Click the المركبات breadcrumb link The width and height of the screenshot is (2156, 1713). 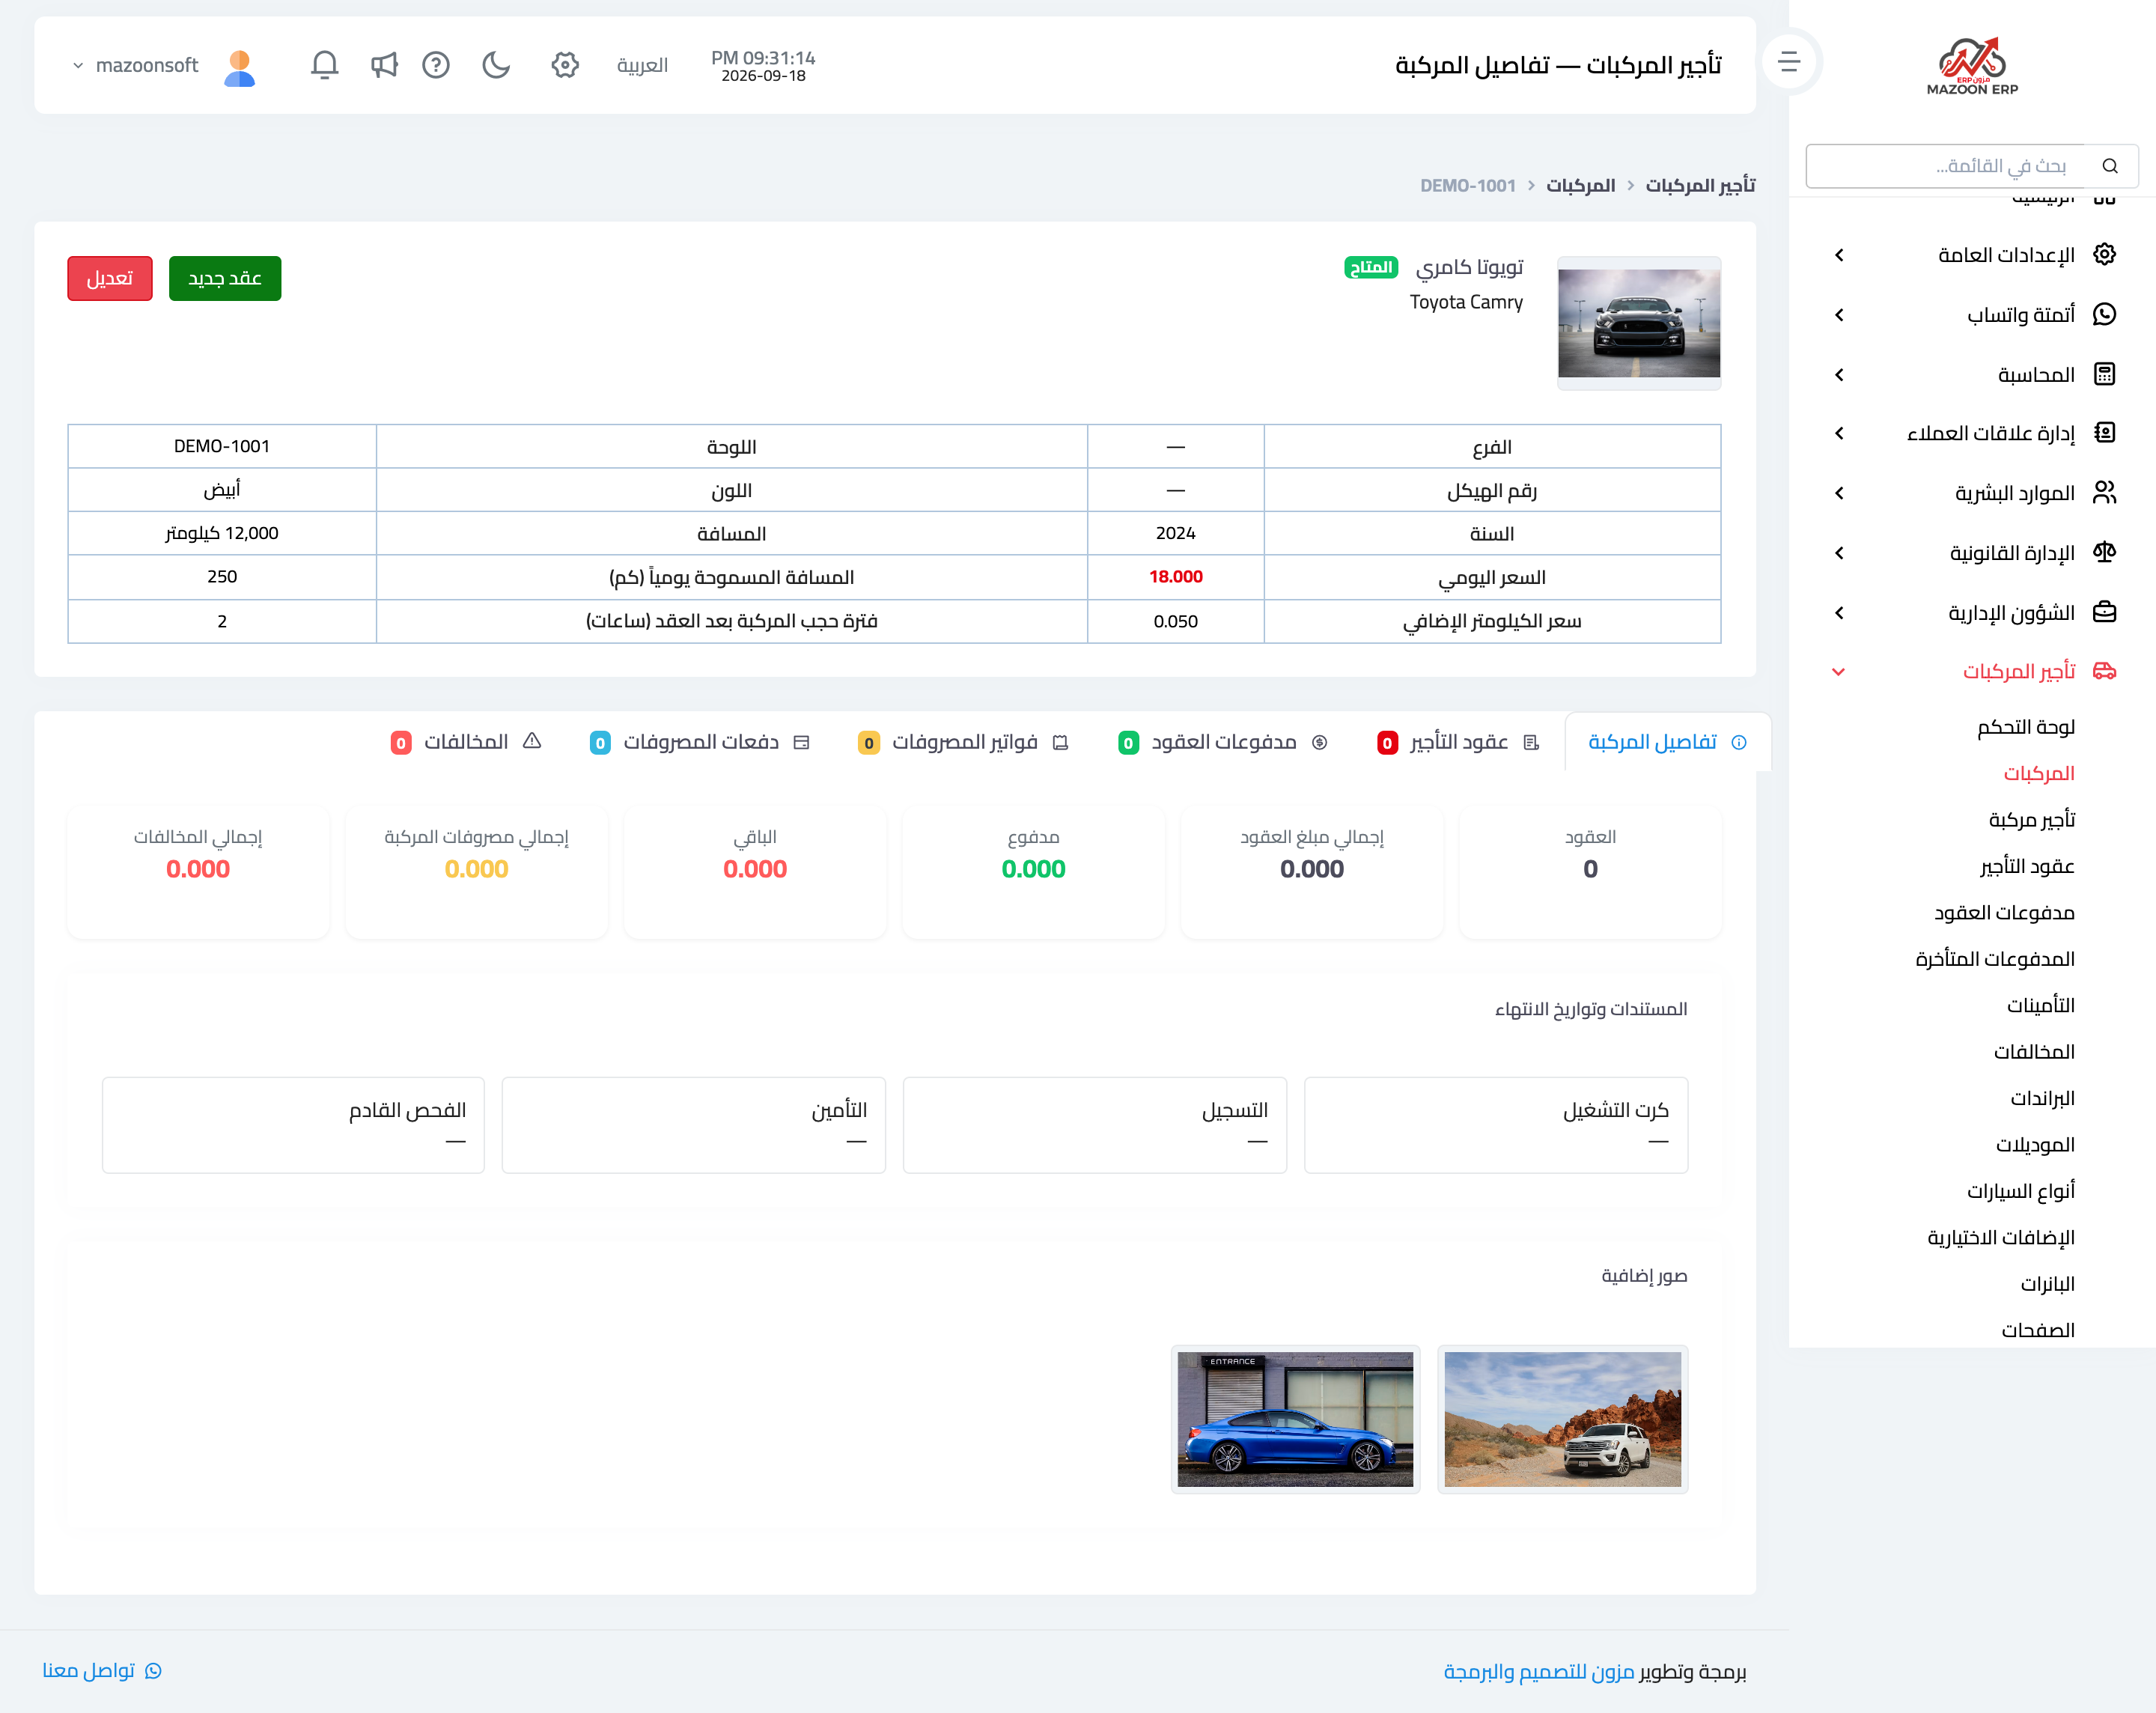(1580, 185)
